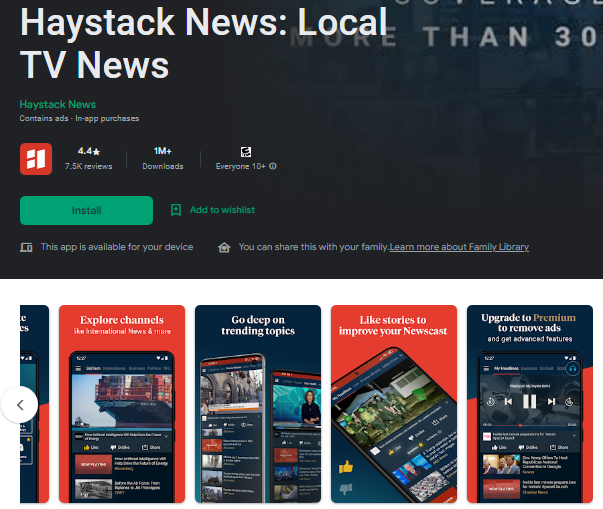Click the red Haystack app icon
The height and width of the screenshot is (509, 603).
click(x=36, y=159)
